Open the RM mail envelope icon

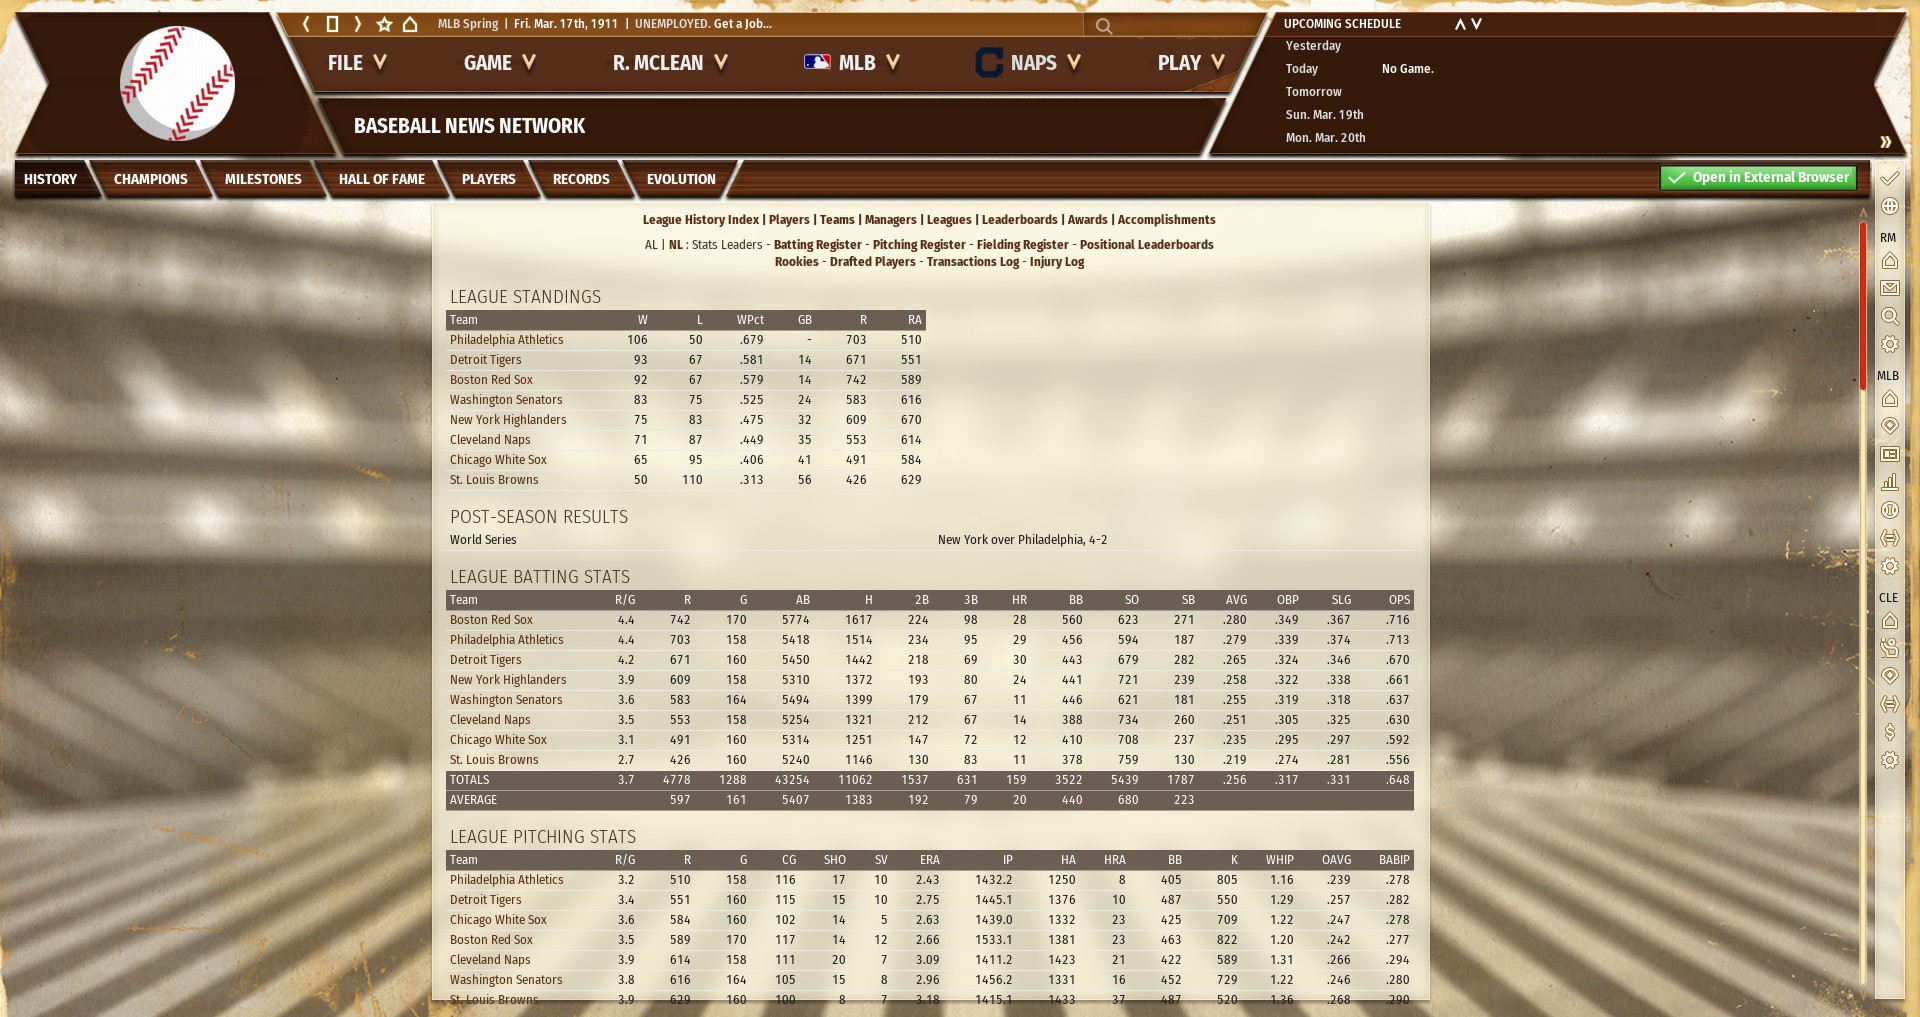click(1889, 288)
